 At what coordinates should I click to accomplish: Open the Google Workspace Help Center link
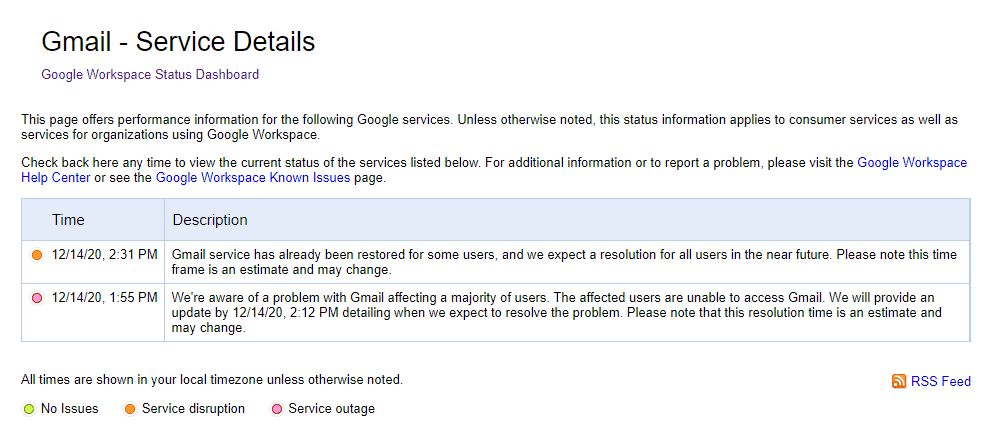(912, 162)
